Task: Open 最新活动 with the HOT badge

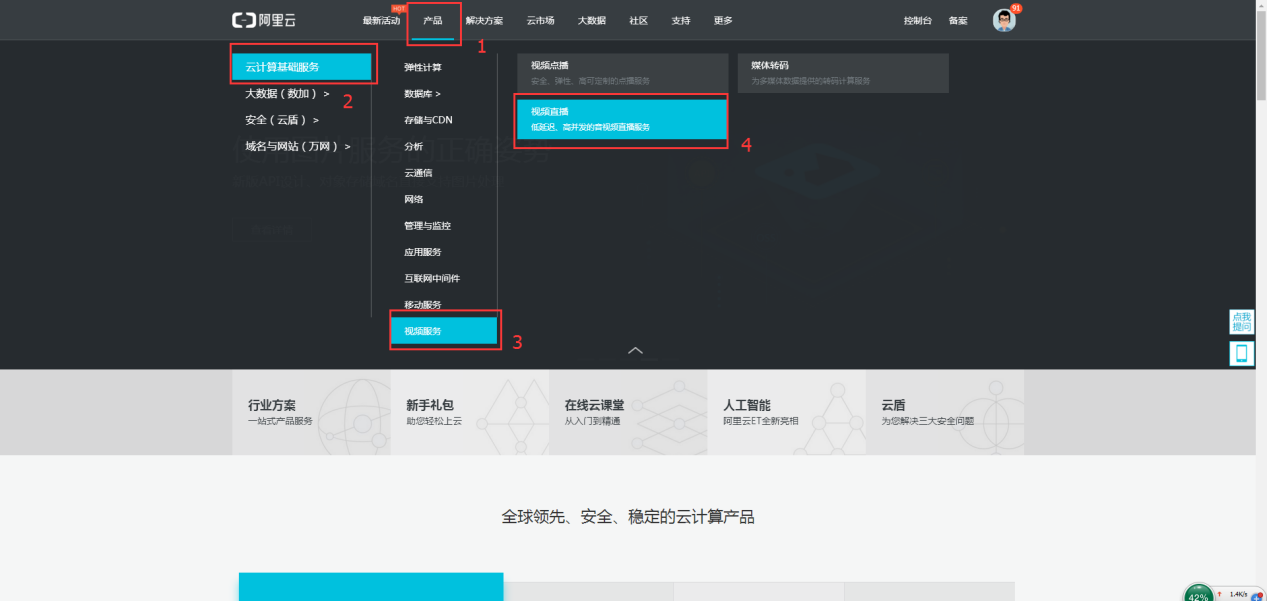Action: tap(381, 21)
